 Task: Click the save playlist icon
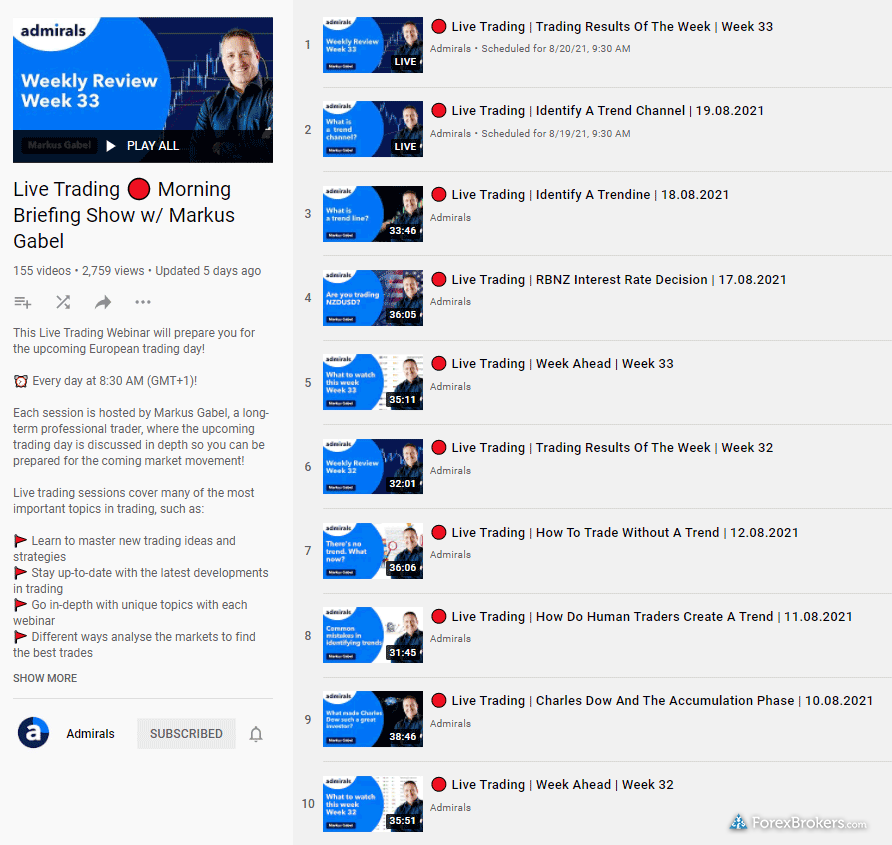click(23, 302)
